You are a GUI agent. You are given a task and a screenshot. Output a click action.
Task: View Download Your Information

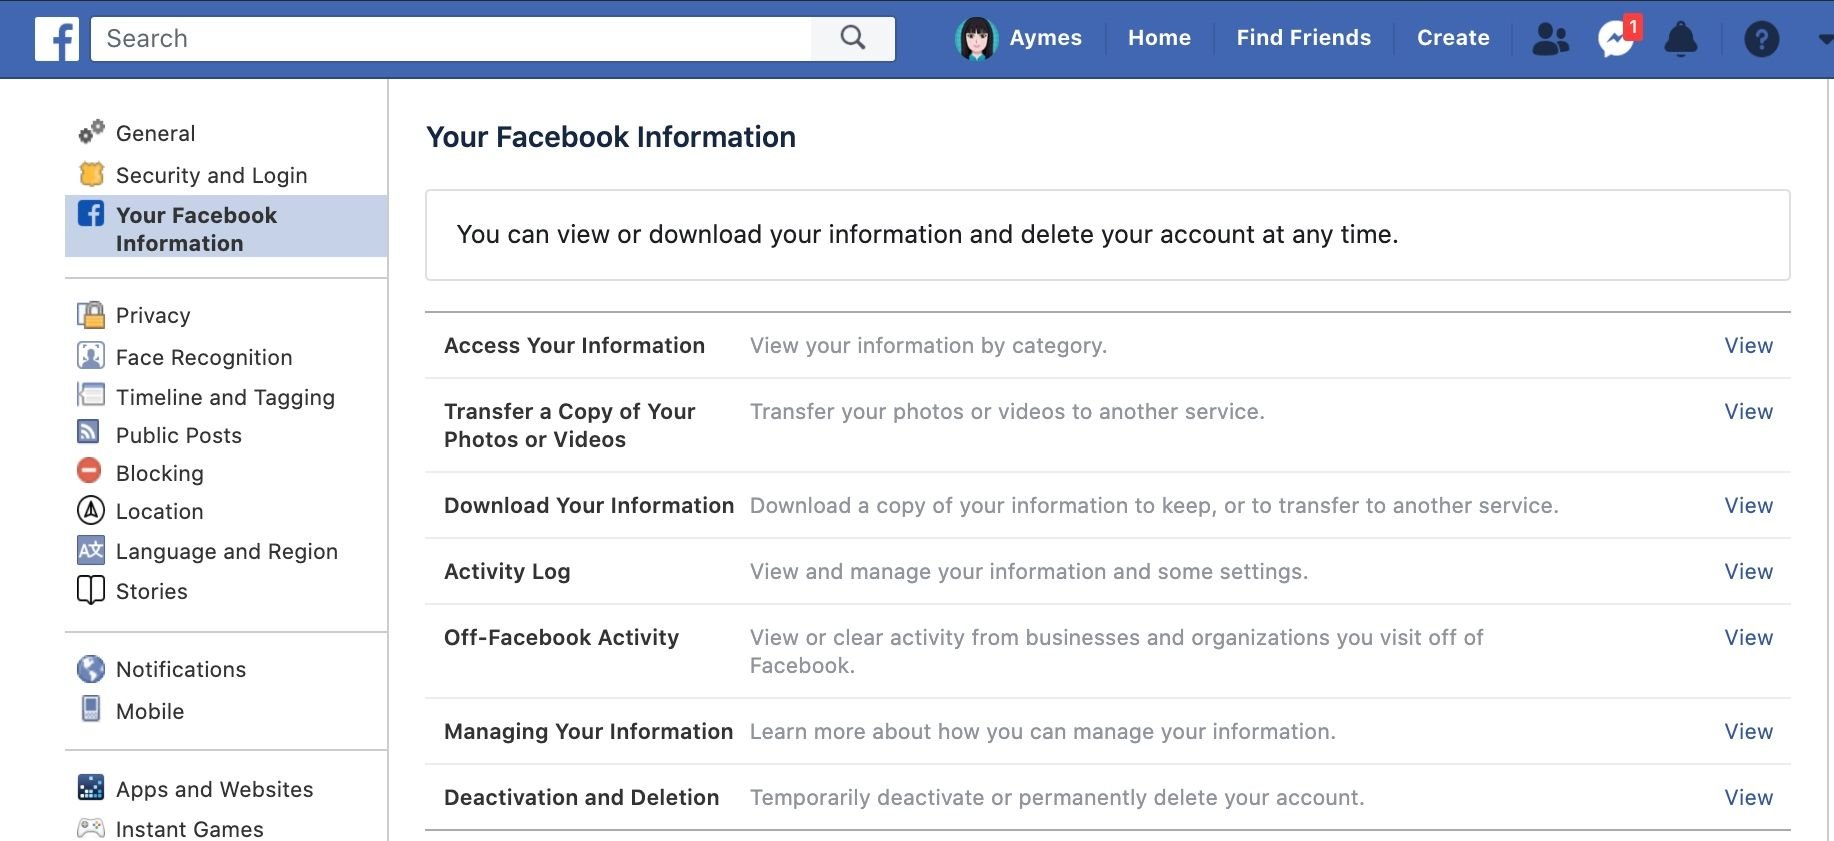1748,505
